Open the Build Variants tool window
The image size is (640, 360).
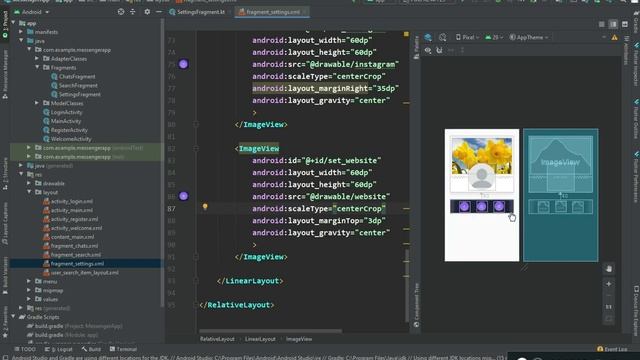pos(5,276)
